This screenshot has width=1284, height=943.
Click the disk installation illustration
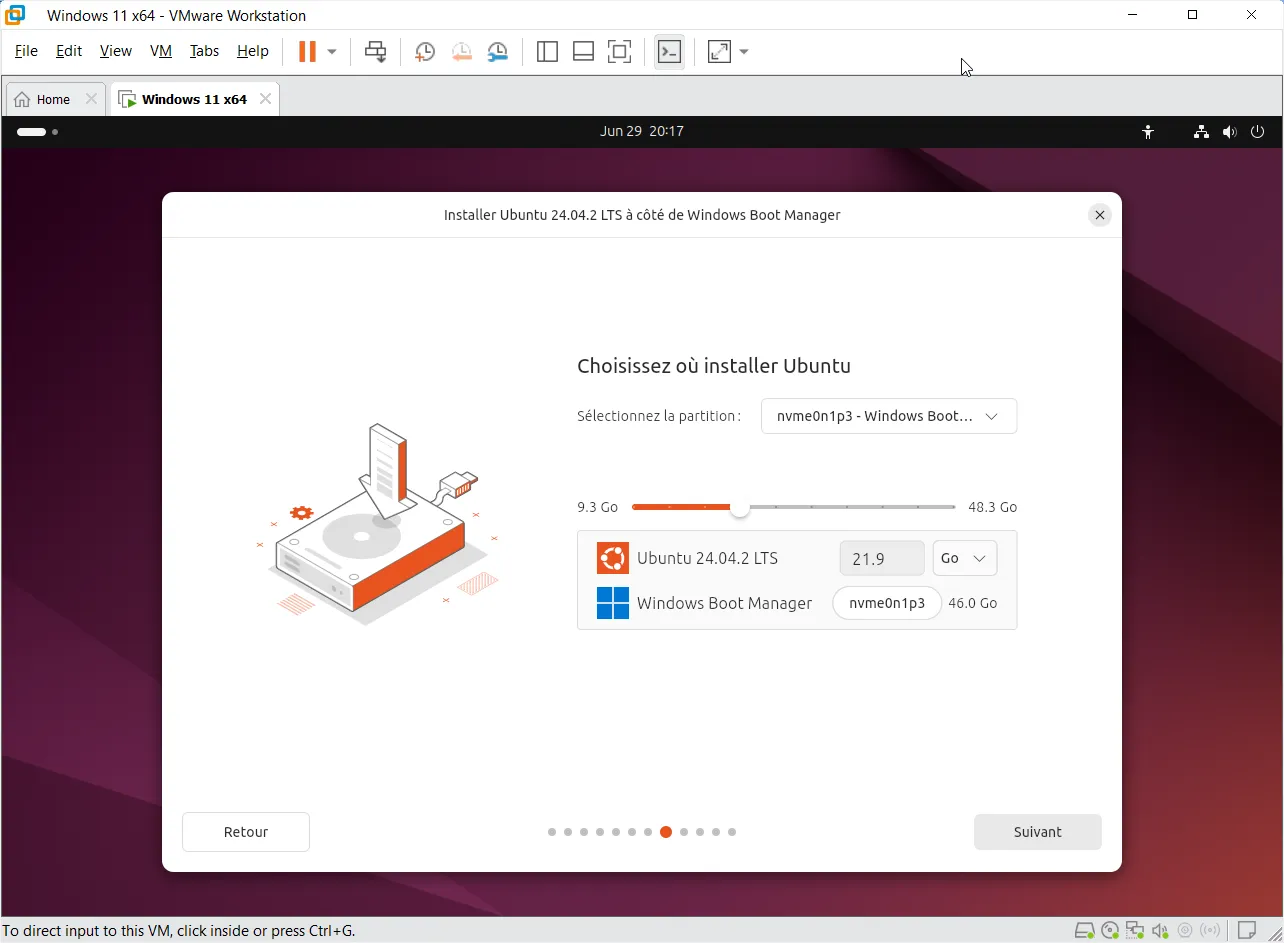point(378,524)
